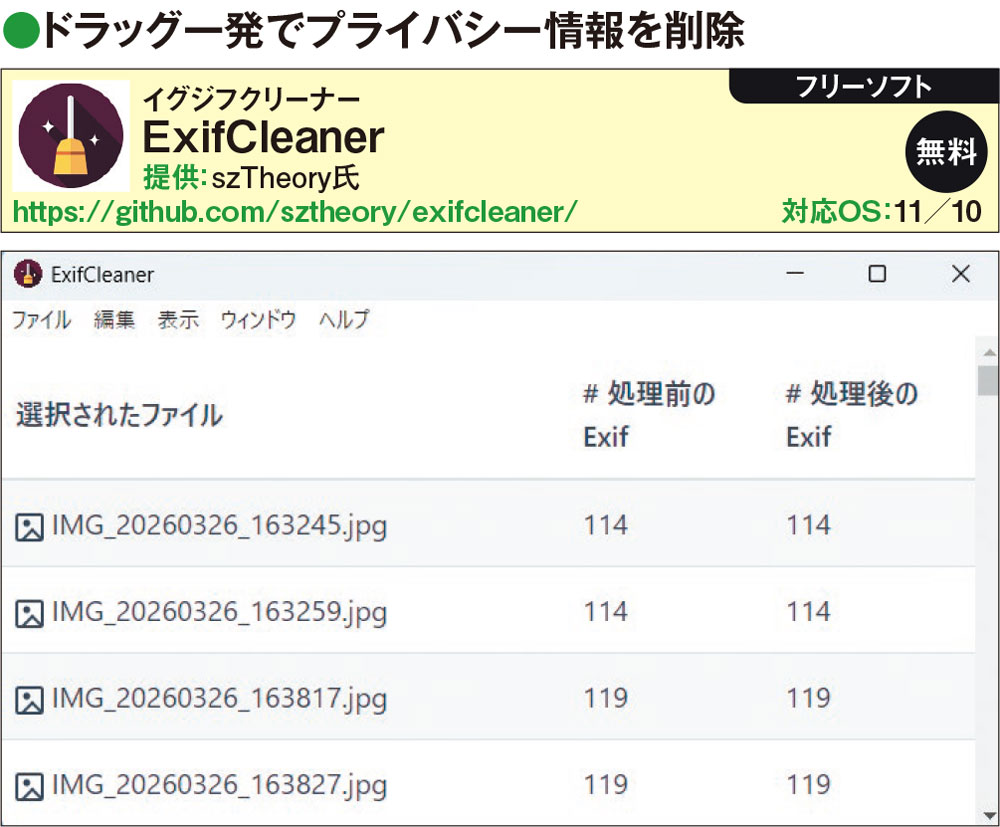Click the ExifCleaner window title text
1000x827 pixels.
click(x=103, y=275)
